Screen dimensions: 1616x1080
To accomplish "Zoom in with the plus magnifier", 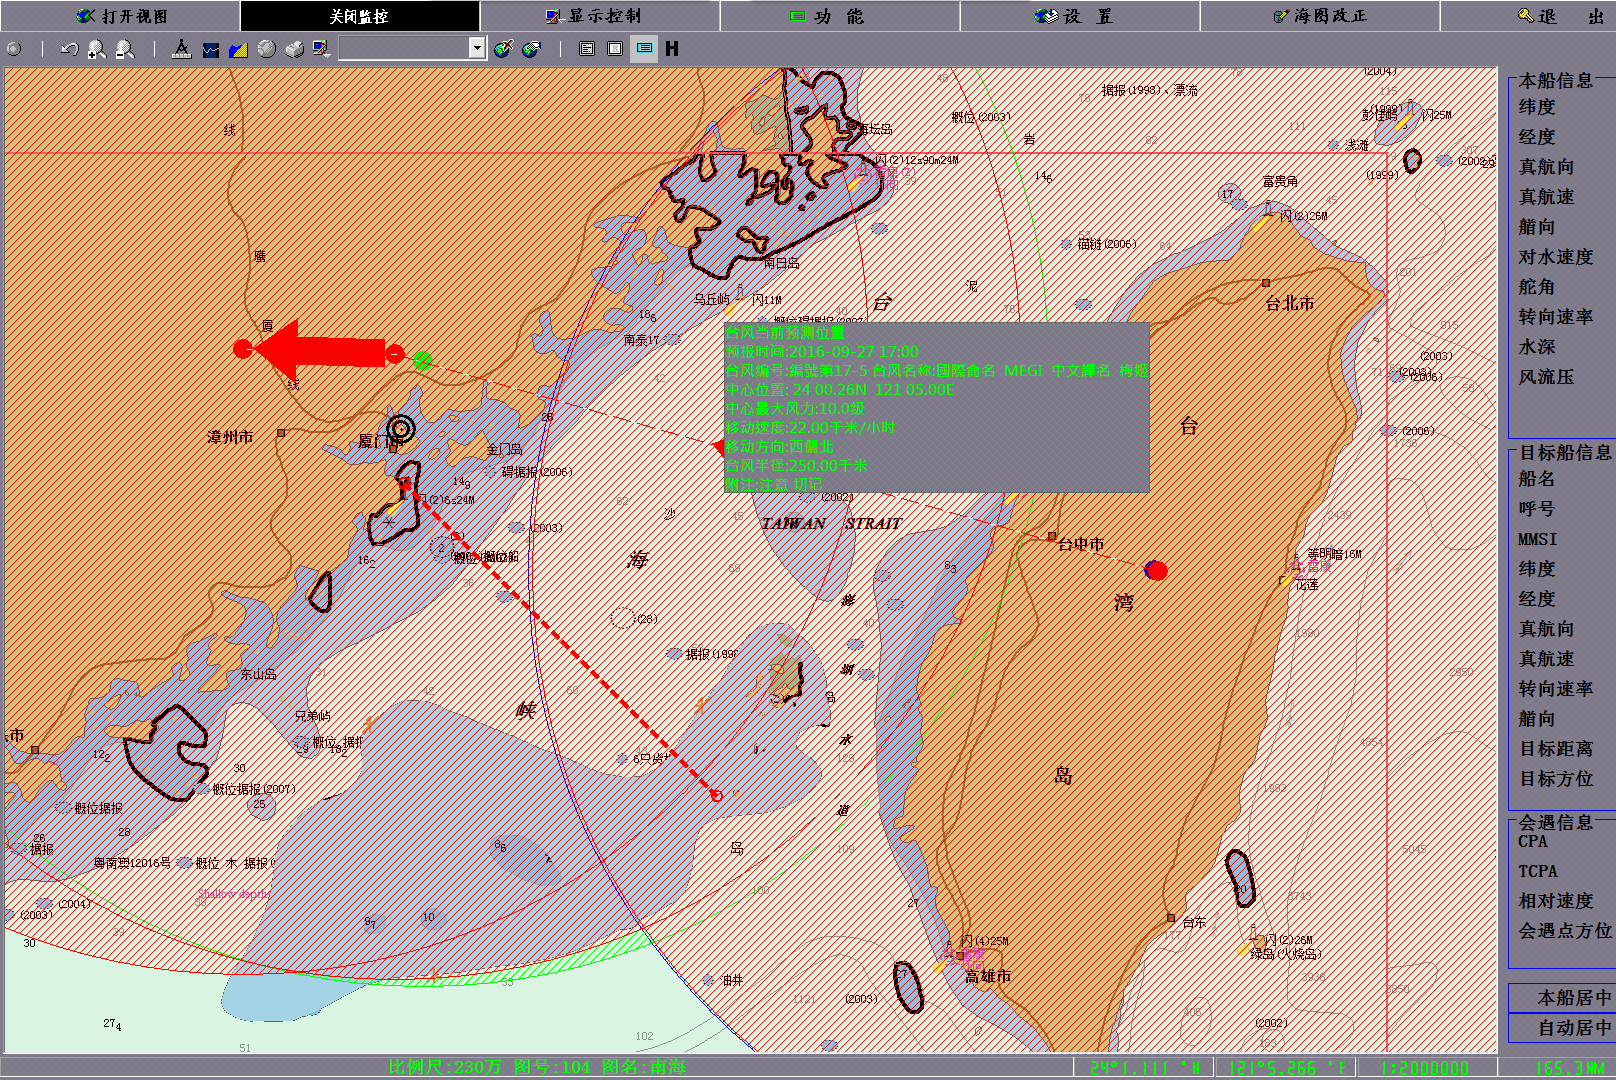I will pyautogui.click(x=97, y=49).
